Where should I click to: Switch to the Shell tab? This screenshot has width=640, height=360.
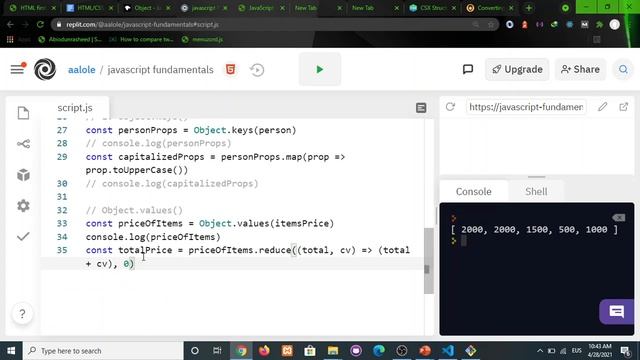[536, 191]
